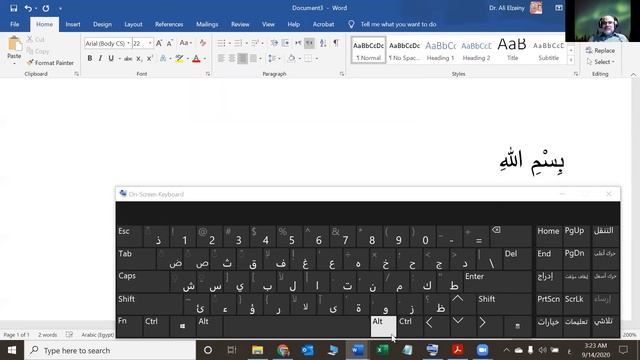Open Excel from the taskbar
Image resolution: width=640 pixels, height=360 pixels.
pyautogui.click(x=382, y=350)
